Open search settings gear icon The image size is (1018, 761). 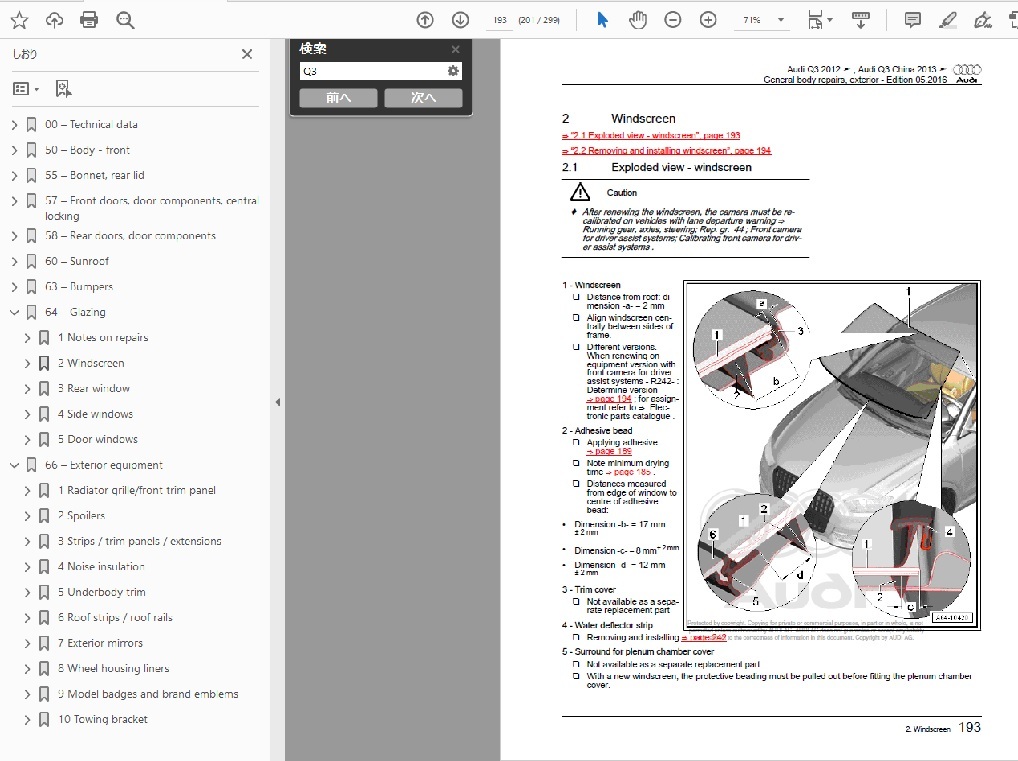[x=453, y=71]
